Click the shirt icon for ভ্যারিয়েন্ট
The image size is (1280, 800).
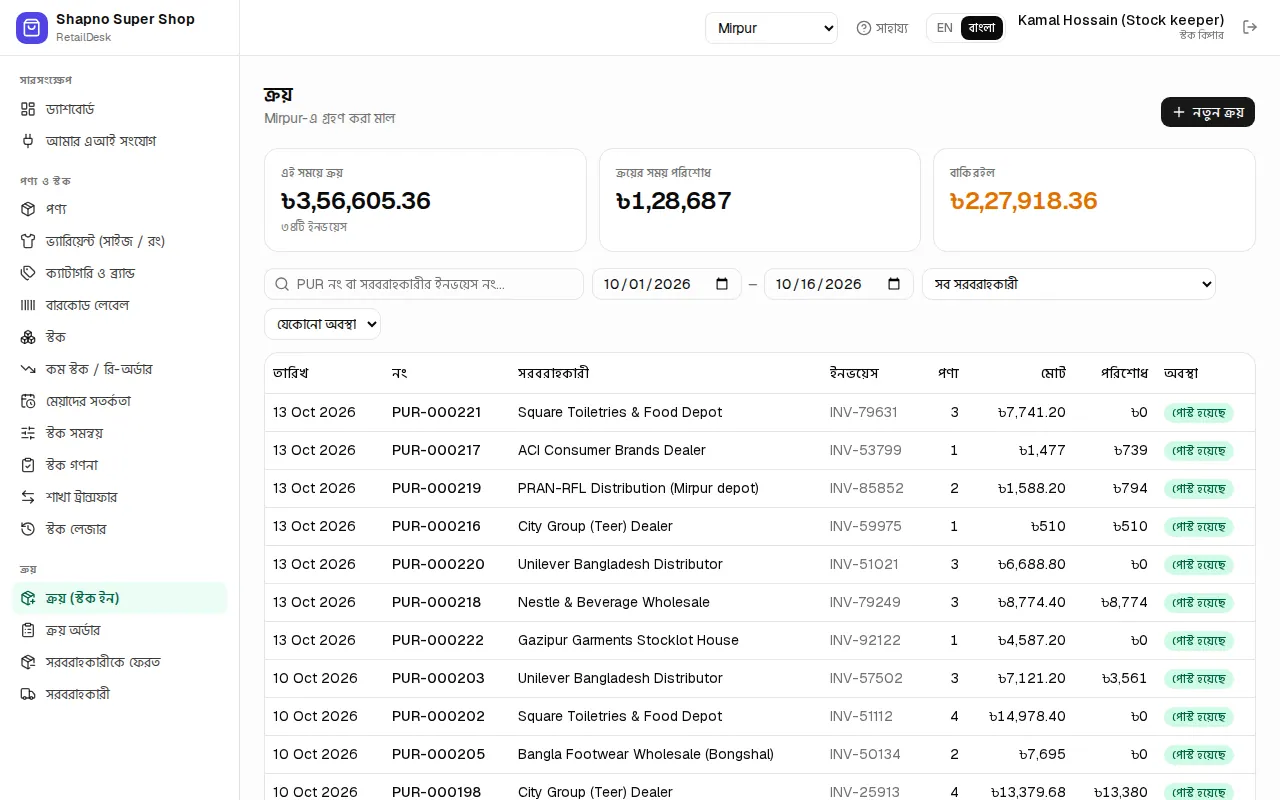pos(28,241)
